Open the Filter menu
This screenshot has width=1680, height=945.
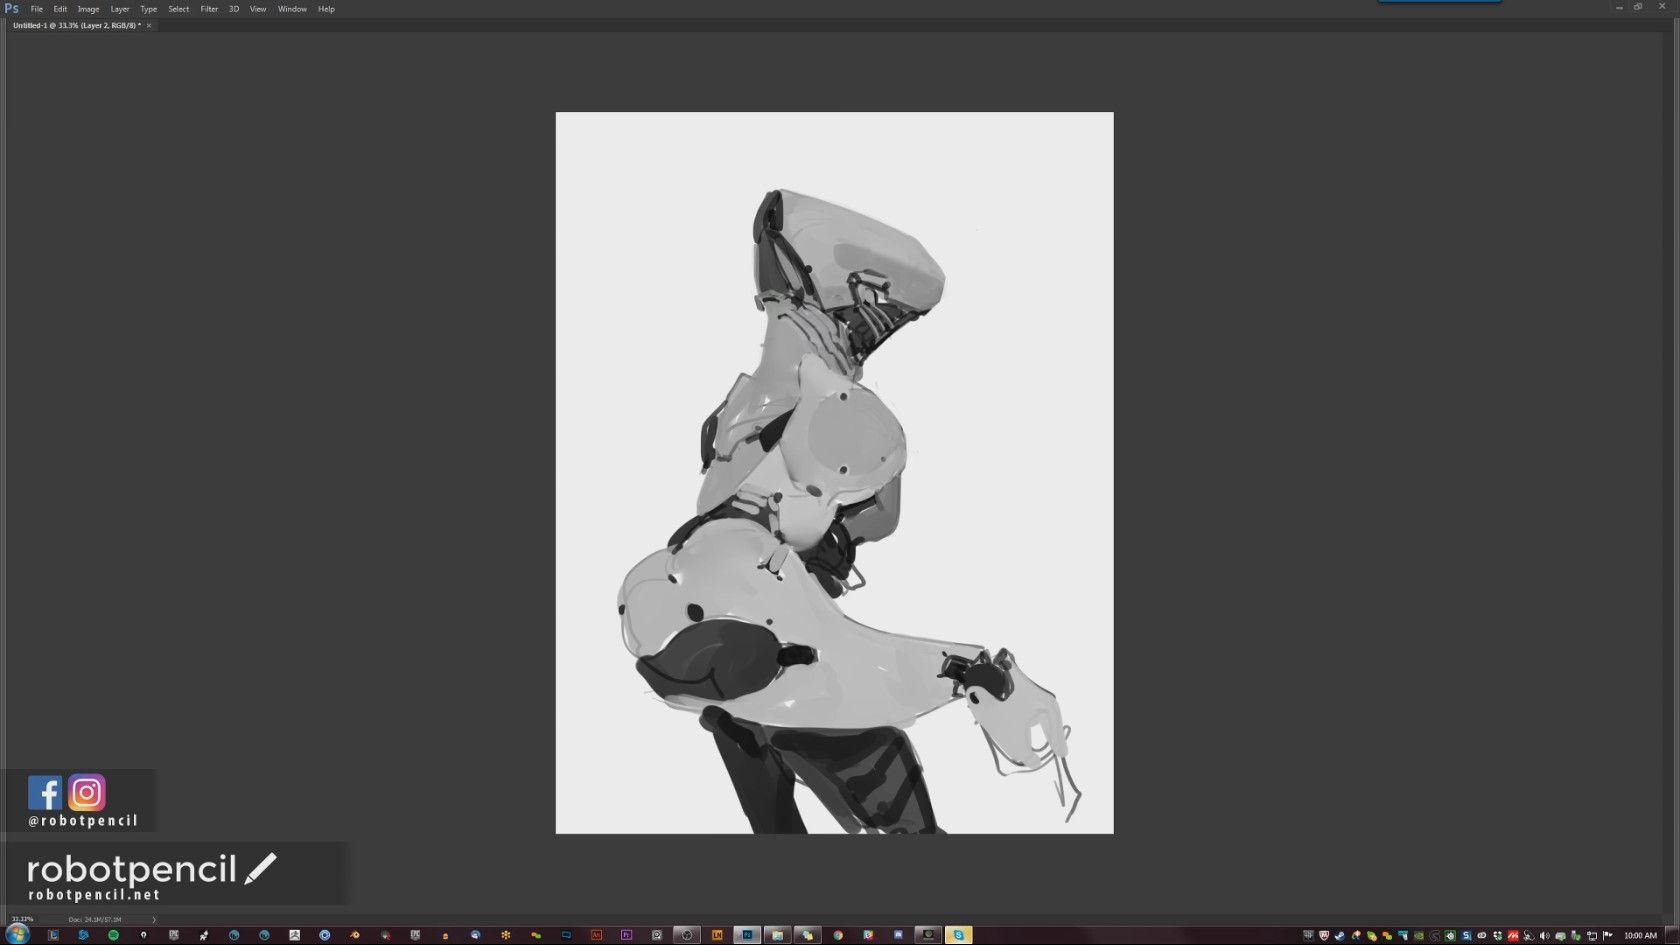(x=209, y=9)
